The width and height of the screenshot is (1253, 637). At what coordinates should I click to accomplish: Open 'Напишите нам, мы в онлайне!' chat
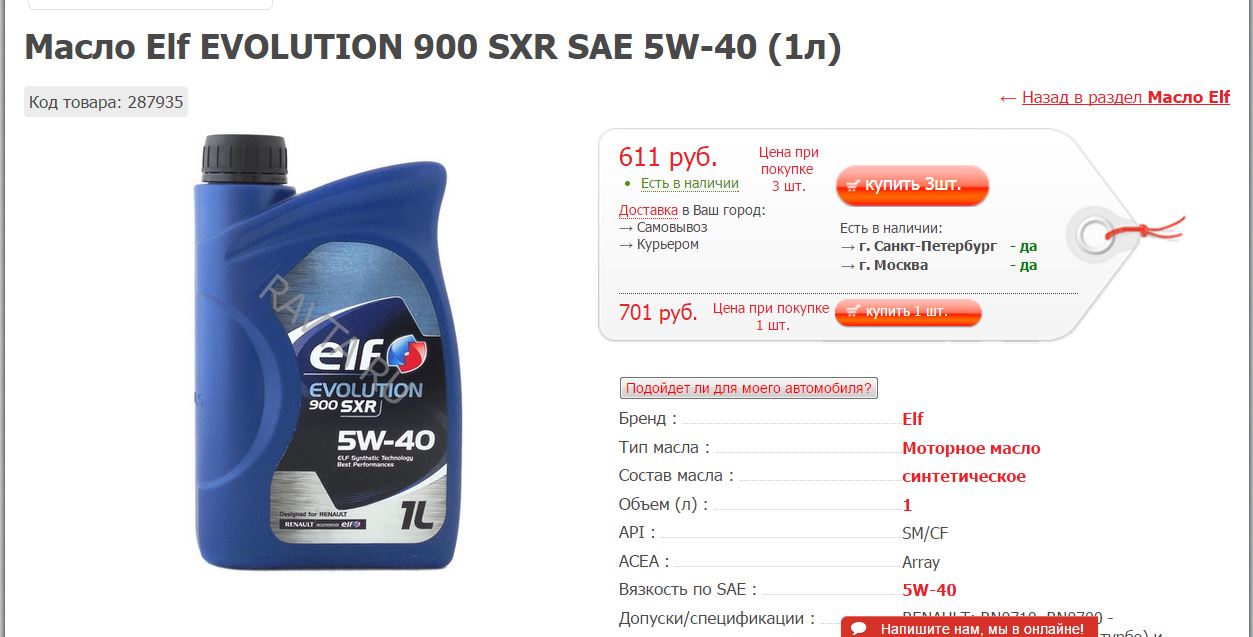pyautogui.click(x=969, y=628)
